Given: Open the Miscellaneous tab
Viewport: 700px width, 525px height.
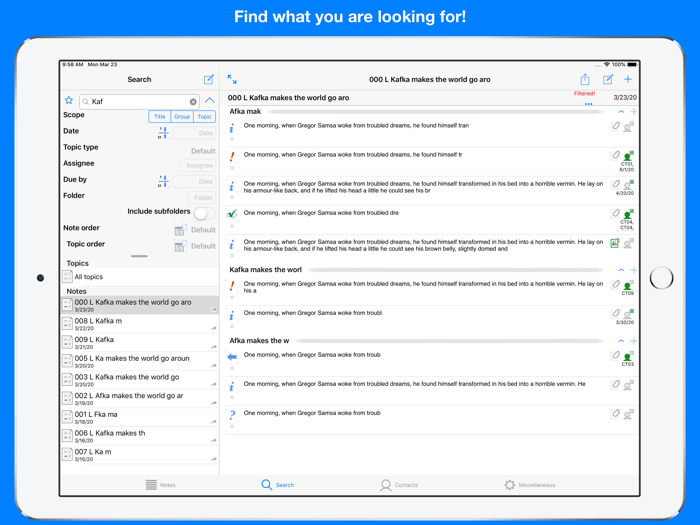Looking at the screenshot, I should [x=528, y=485].
